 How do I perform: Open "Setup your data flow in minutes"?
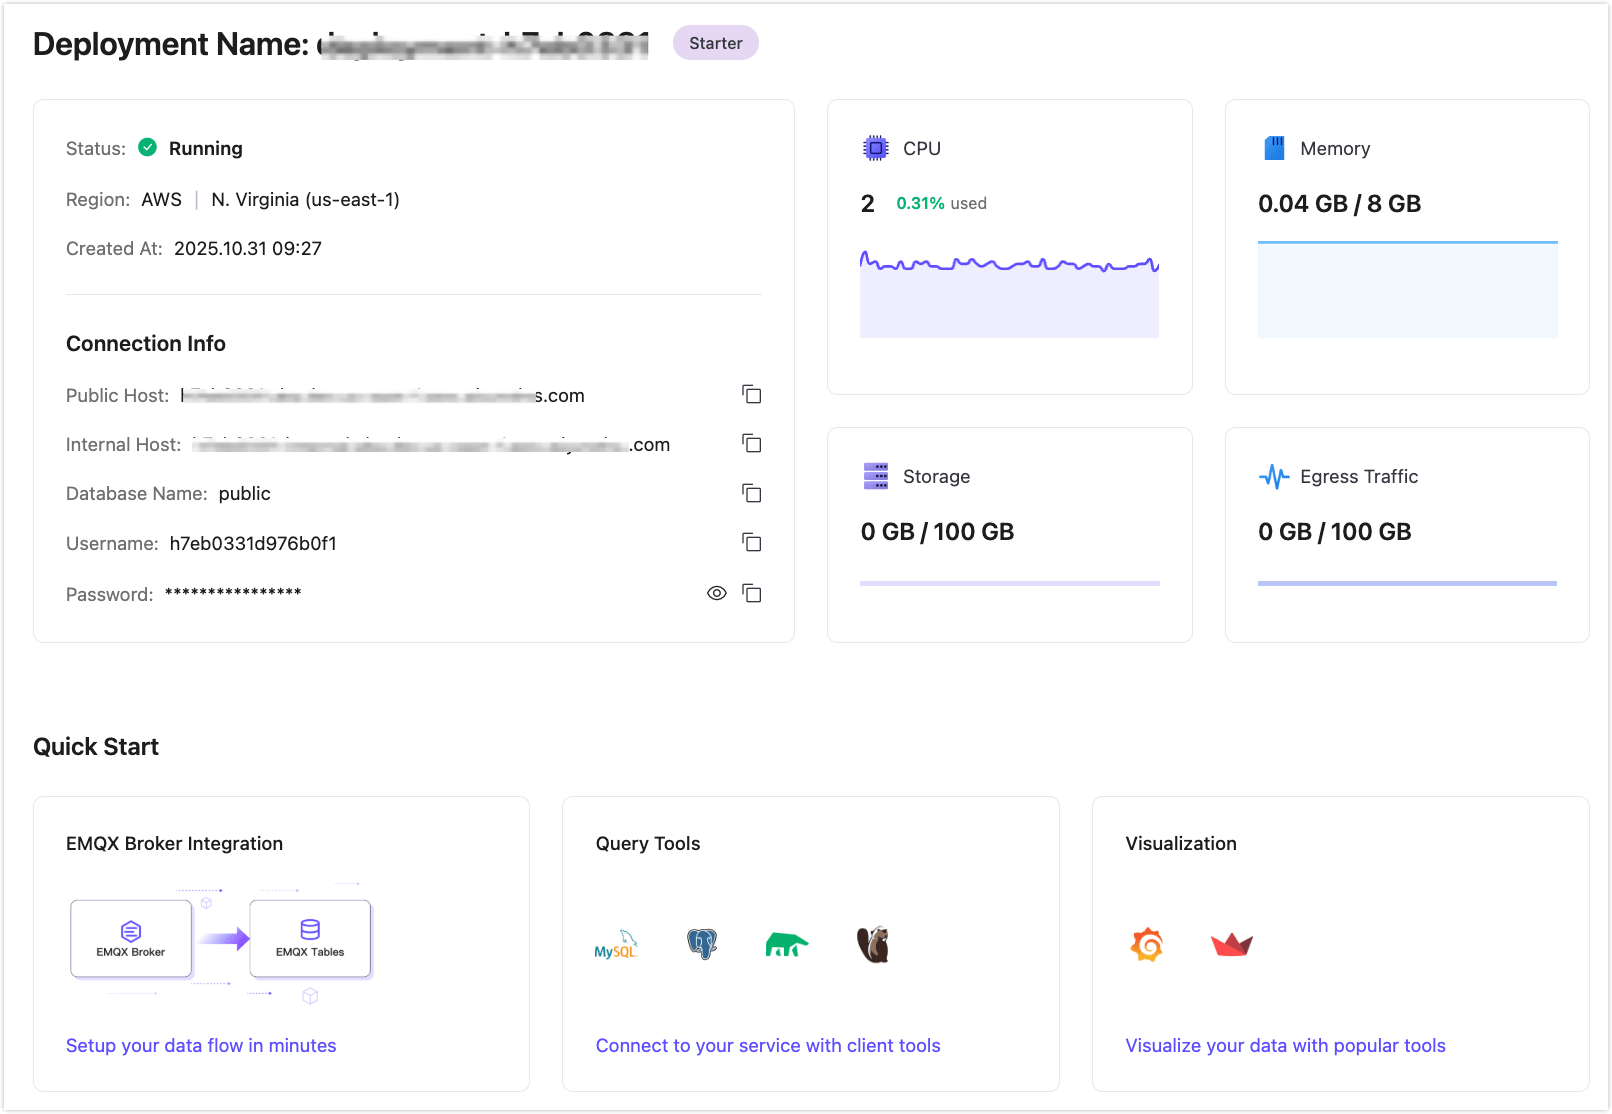click(x=201, y=1045)
